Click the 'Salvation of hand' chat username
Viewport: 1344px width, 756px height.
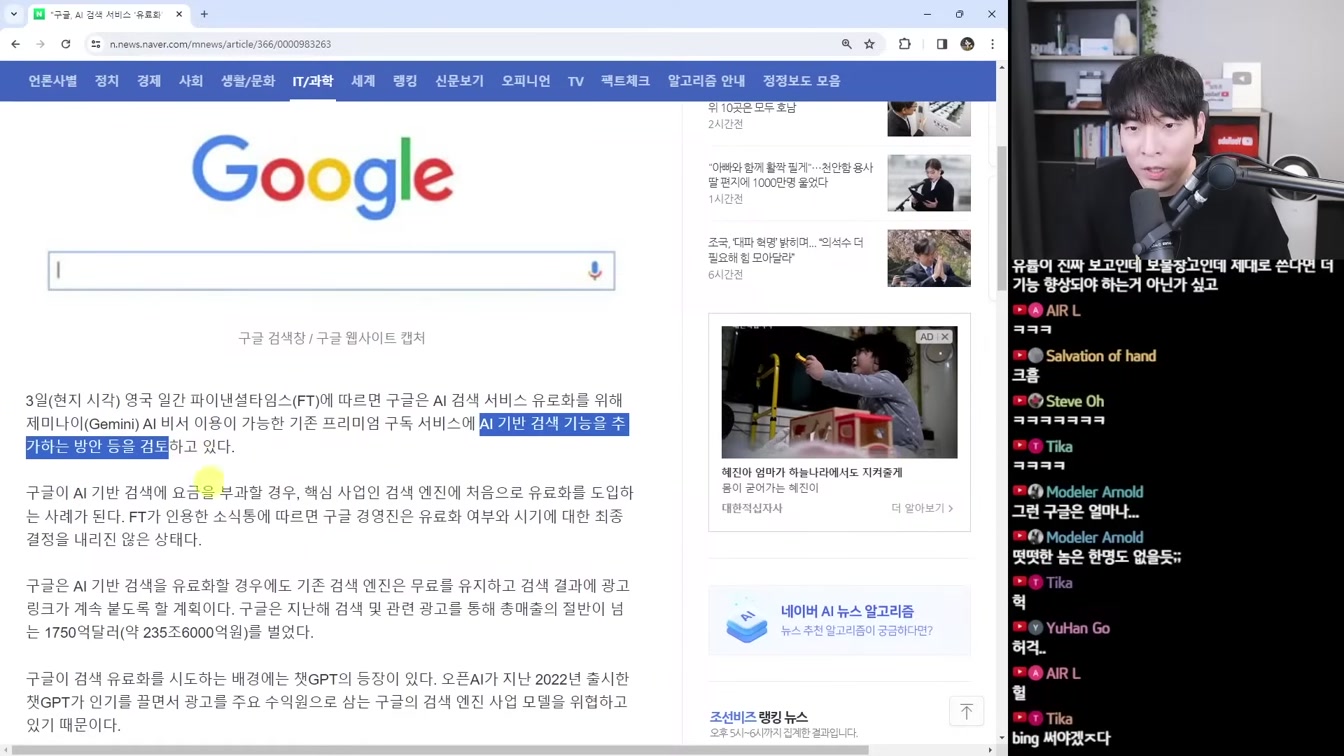coord(1100,356)
